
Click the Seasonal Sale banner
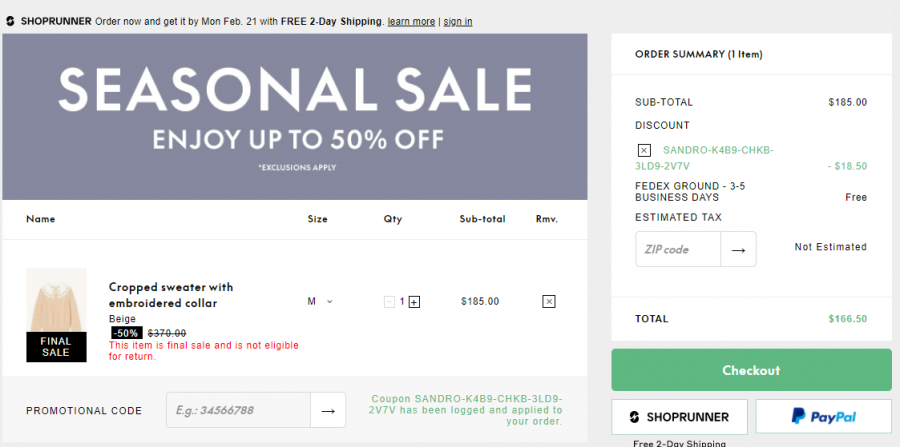click(x=294, y=116)
